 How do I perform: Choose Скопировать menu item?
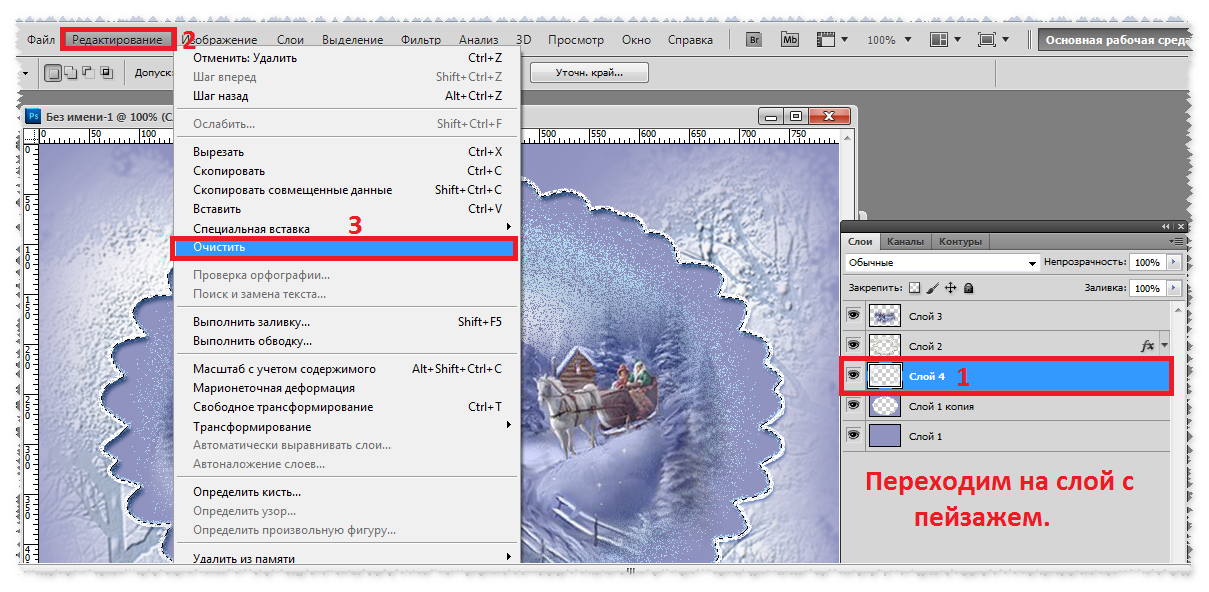[x=347, y=171]
